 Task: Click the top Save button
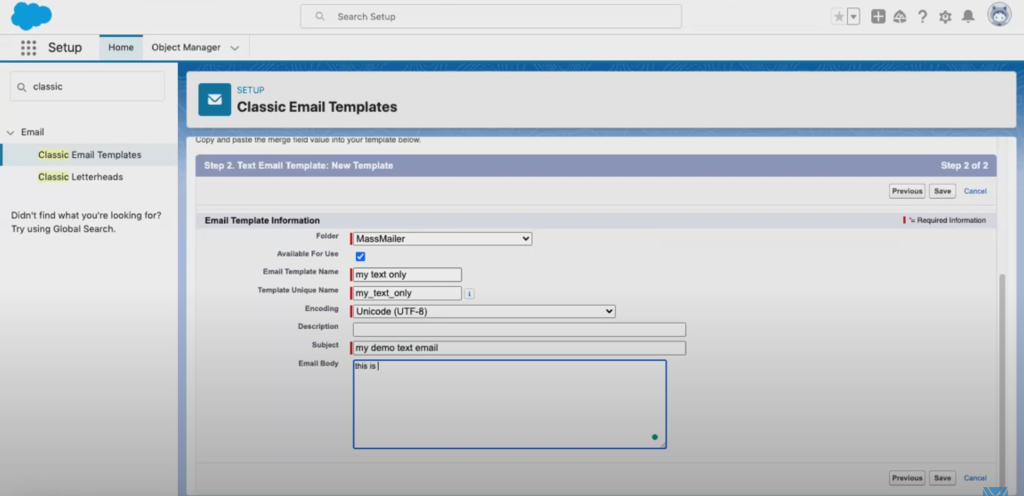[x=942, y=191]
